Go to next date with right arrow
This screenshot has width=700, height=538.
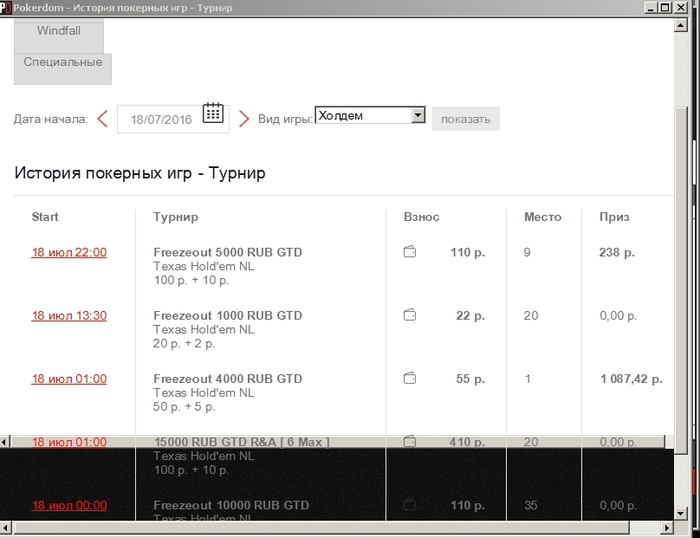[244, 119]
